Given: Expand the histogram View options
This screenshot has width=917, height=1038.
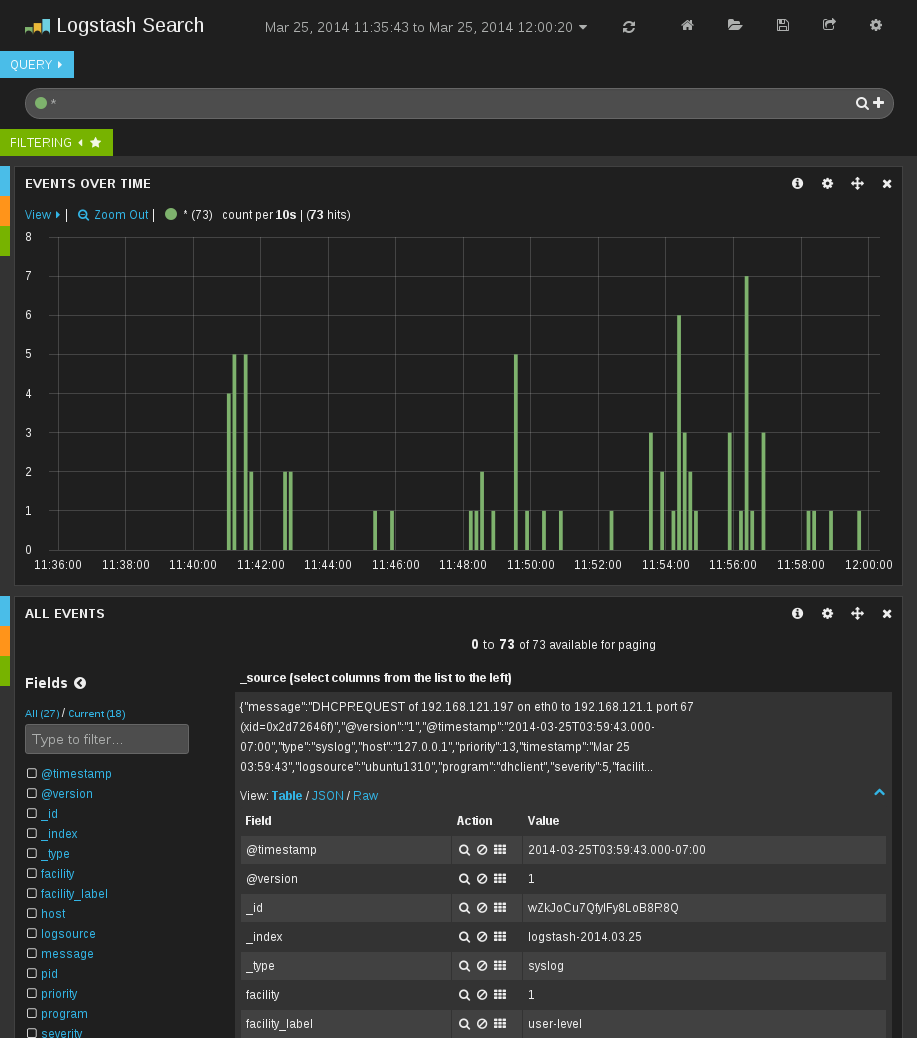Looking at the screenshot, I should click(x=42, y=214).
